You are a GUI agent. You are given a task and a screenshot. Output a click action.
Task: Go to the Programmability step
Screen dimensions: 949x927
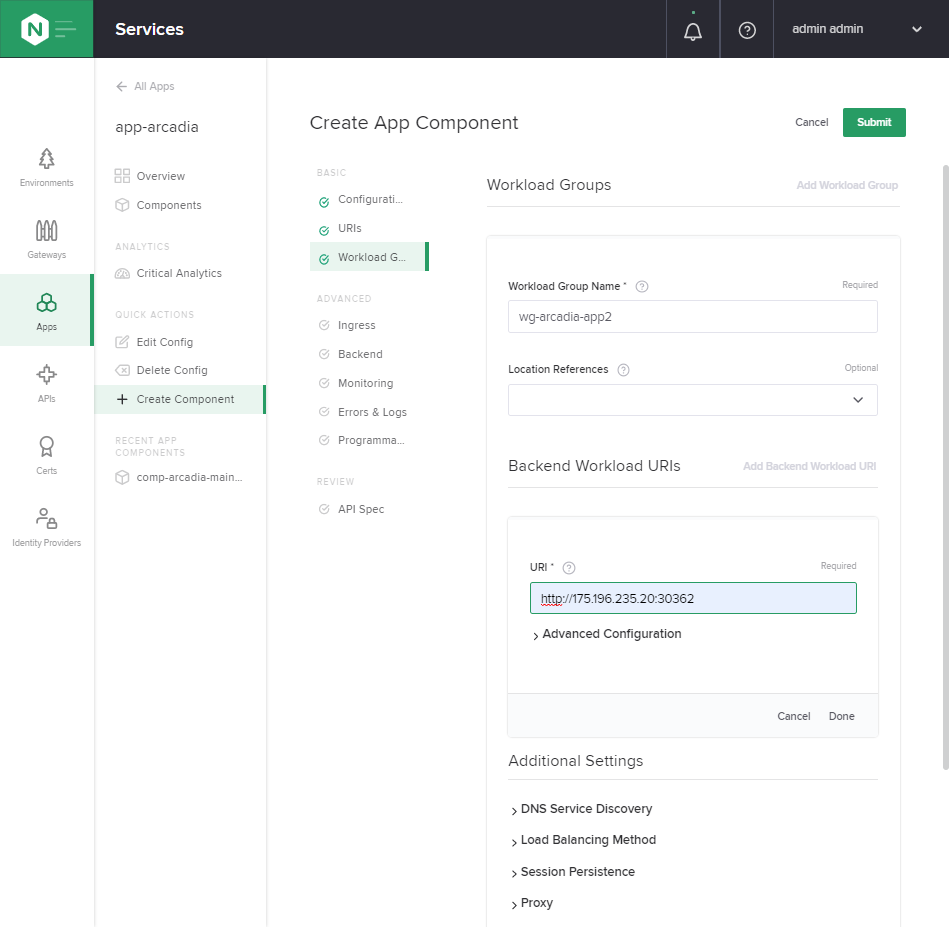tap(369, 441)
